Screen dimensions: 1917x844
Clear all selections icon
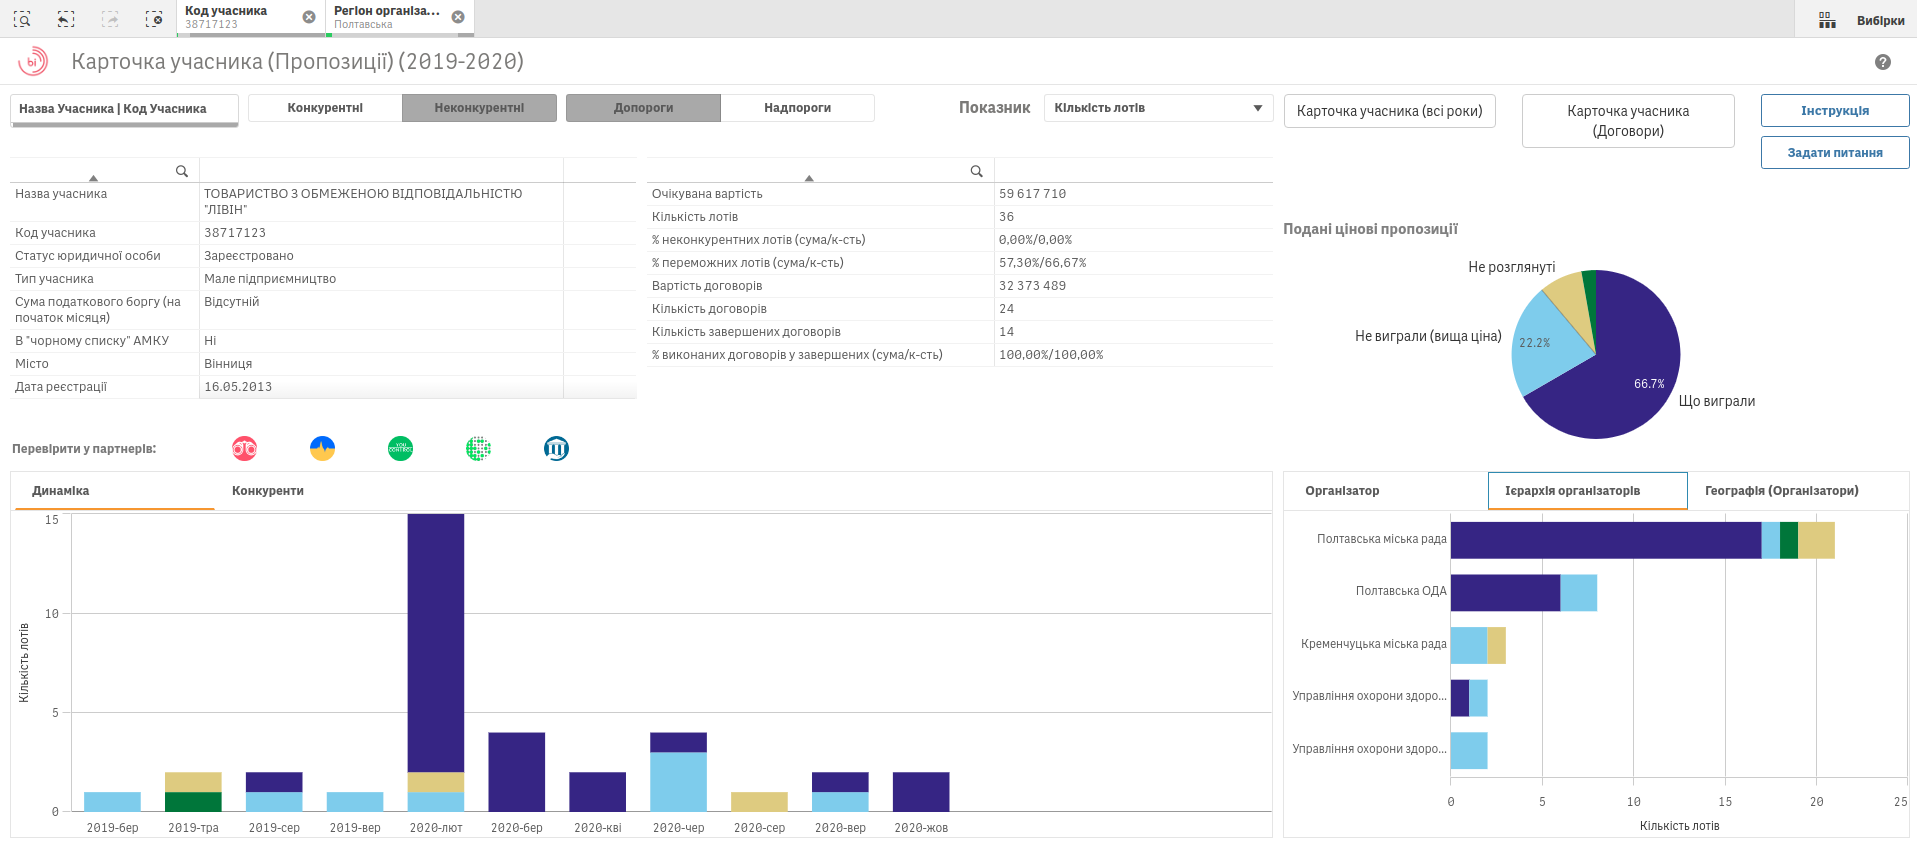pos(154,19)
